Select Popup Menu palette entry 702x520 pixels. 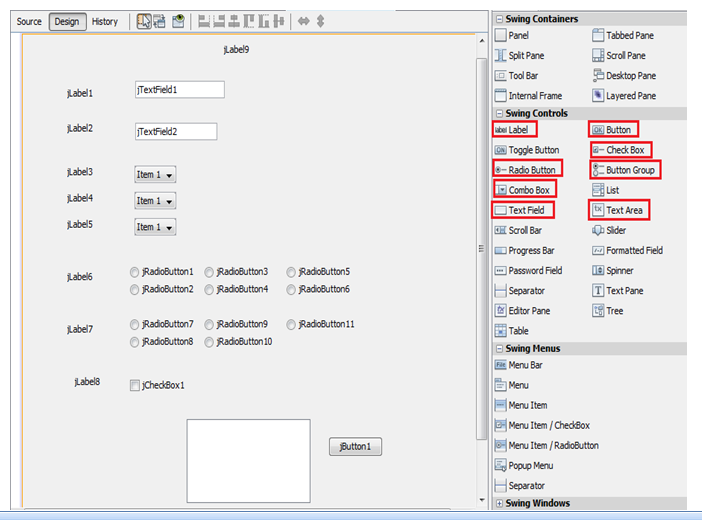tap(524, 466)
